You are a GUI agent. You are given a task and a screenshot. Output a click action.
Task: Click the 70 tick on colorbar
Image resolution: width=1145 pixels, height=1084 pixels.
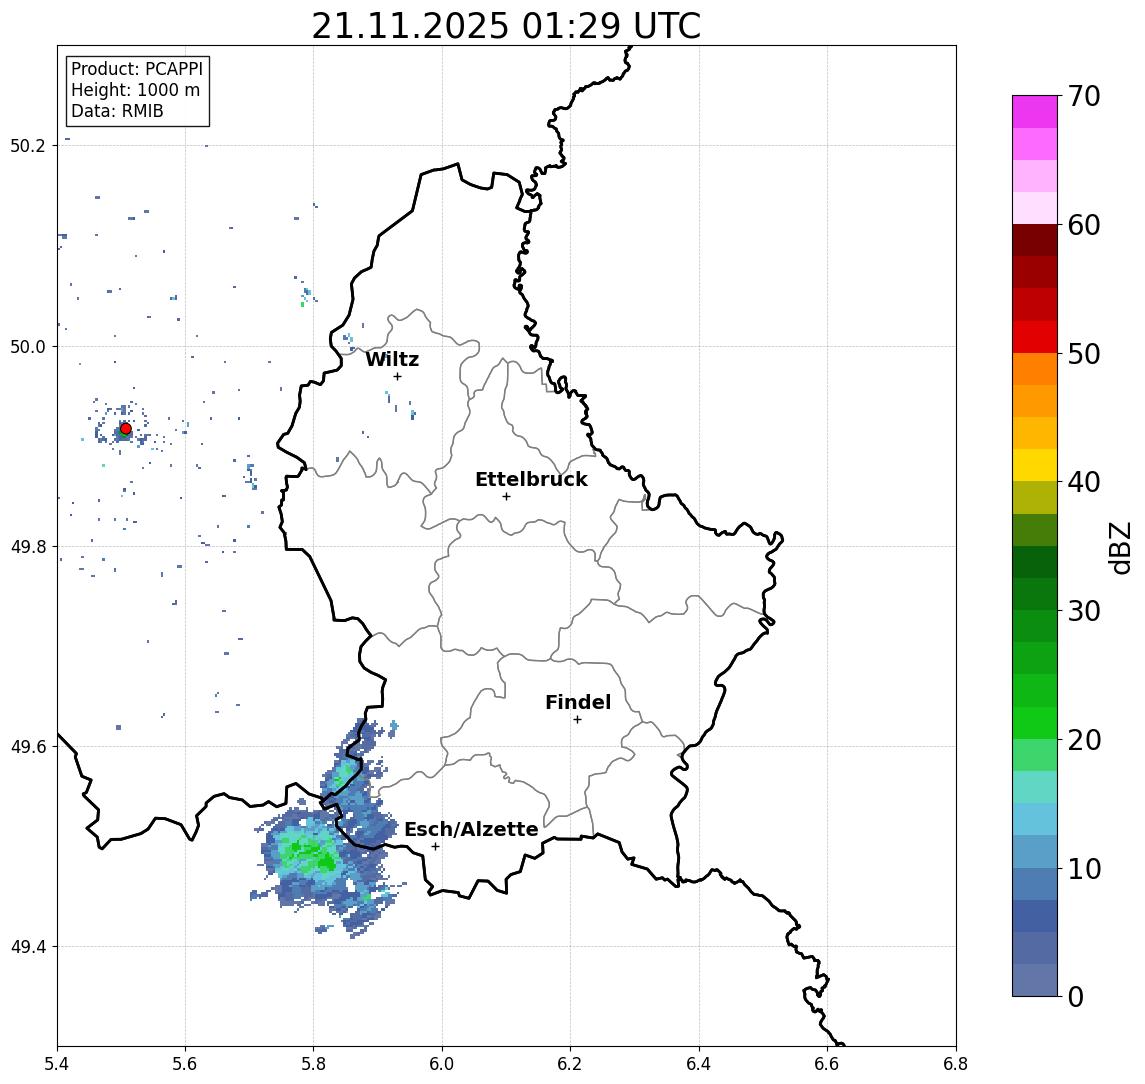point(1084,96)
